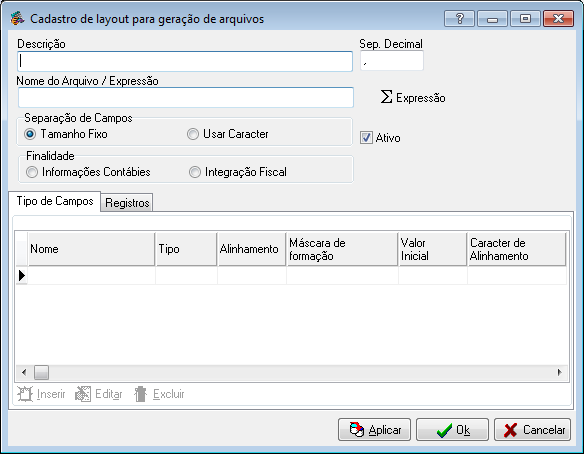Click the Cancelar button

tap(532, 429)
